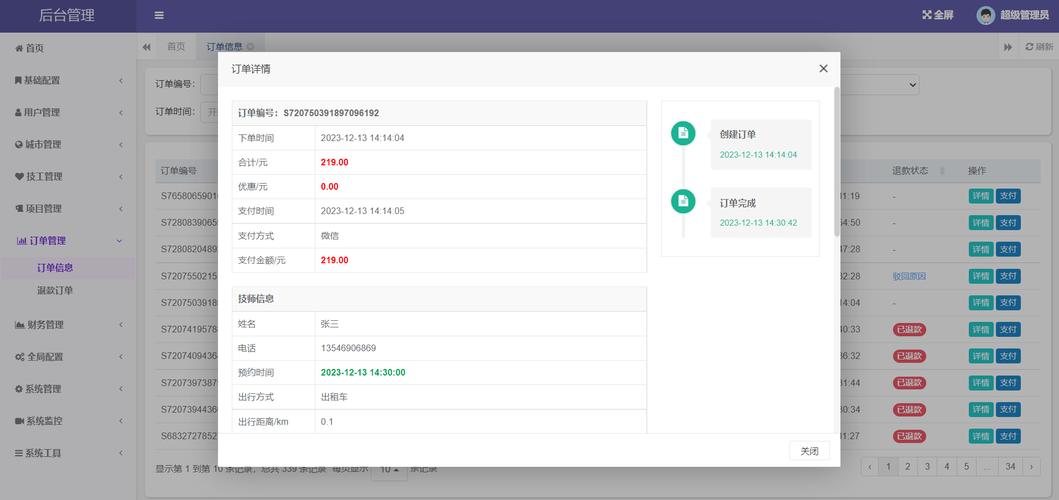The width and height of the screenshot is (1059, 500).
Task: Click the tab scroll-right double arrow icon
Action: pos(1008,47)
